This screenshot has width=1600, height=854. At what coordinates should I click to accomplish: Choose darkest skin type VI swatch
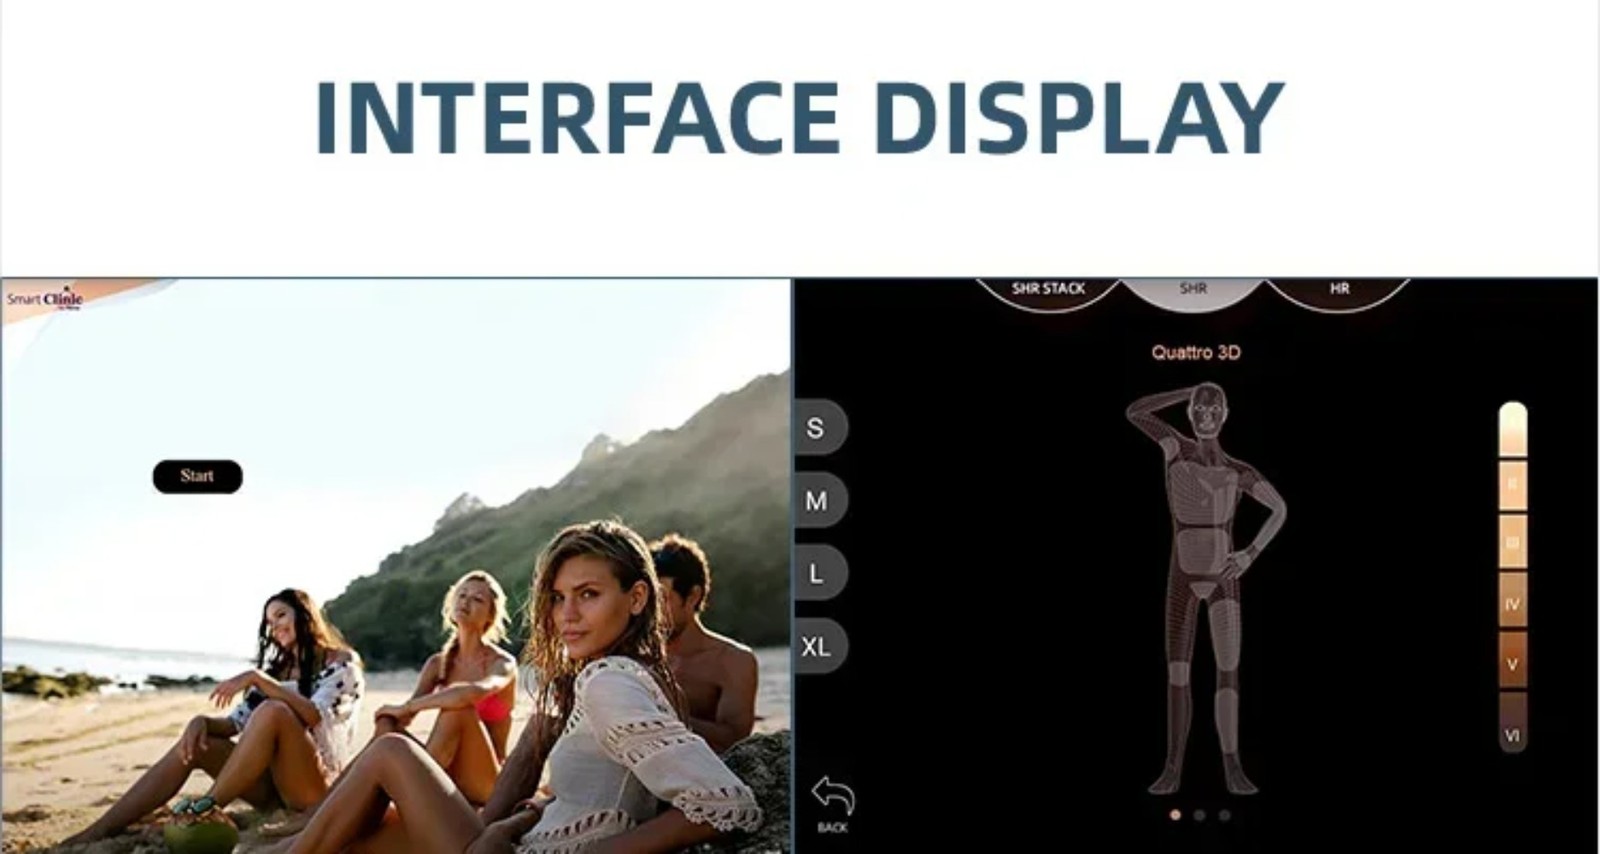[1513, 723]
